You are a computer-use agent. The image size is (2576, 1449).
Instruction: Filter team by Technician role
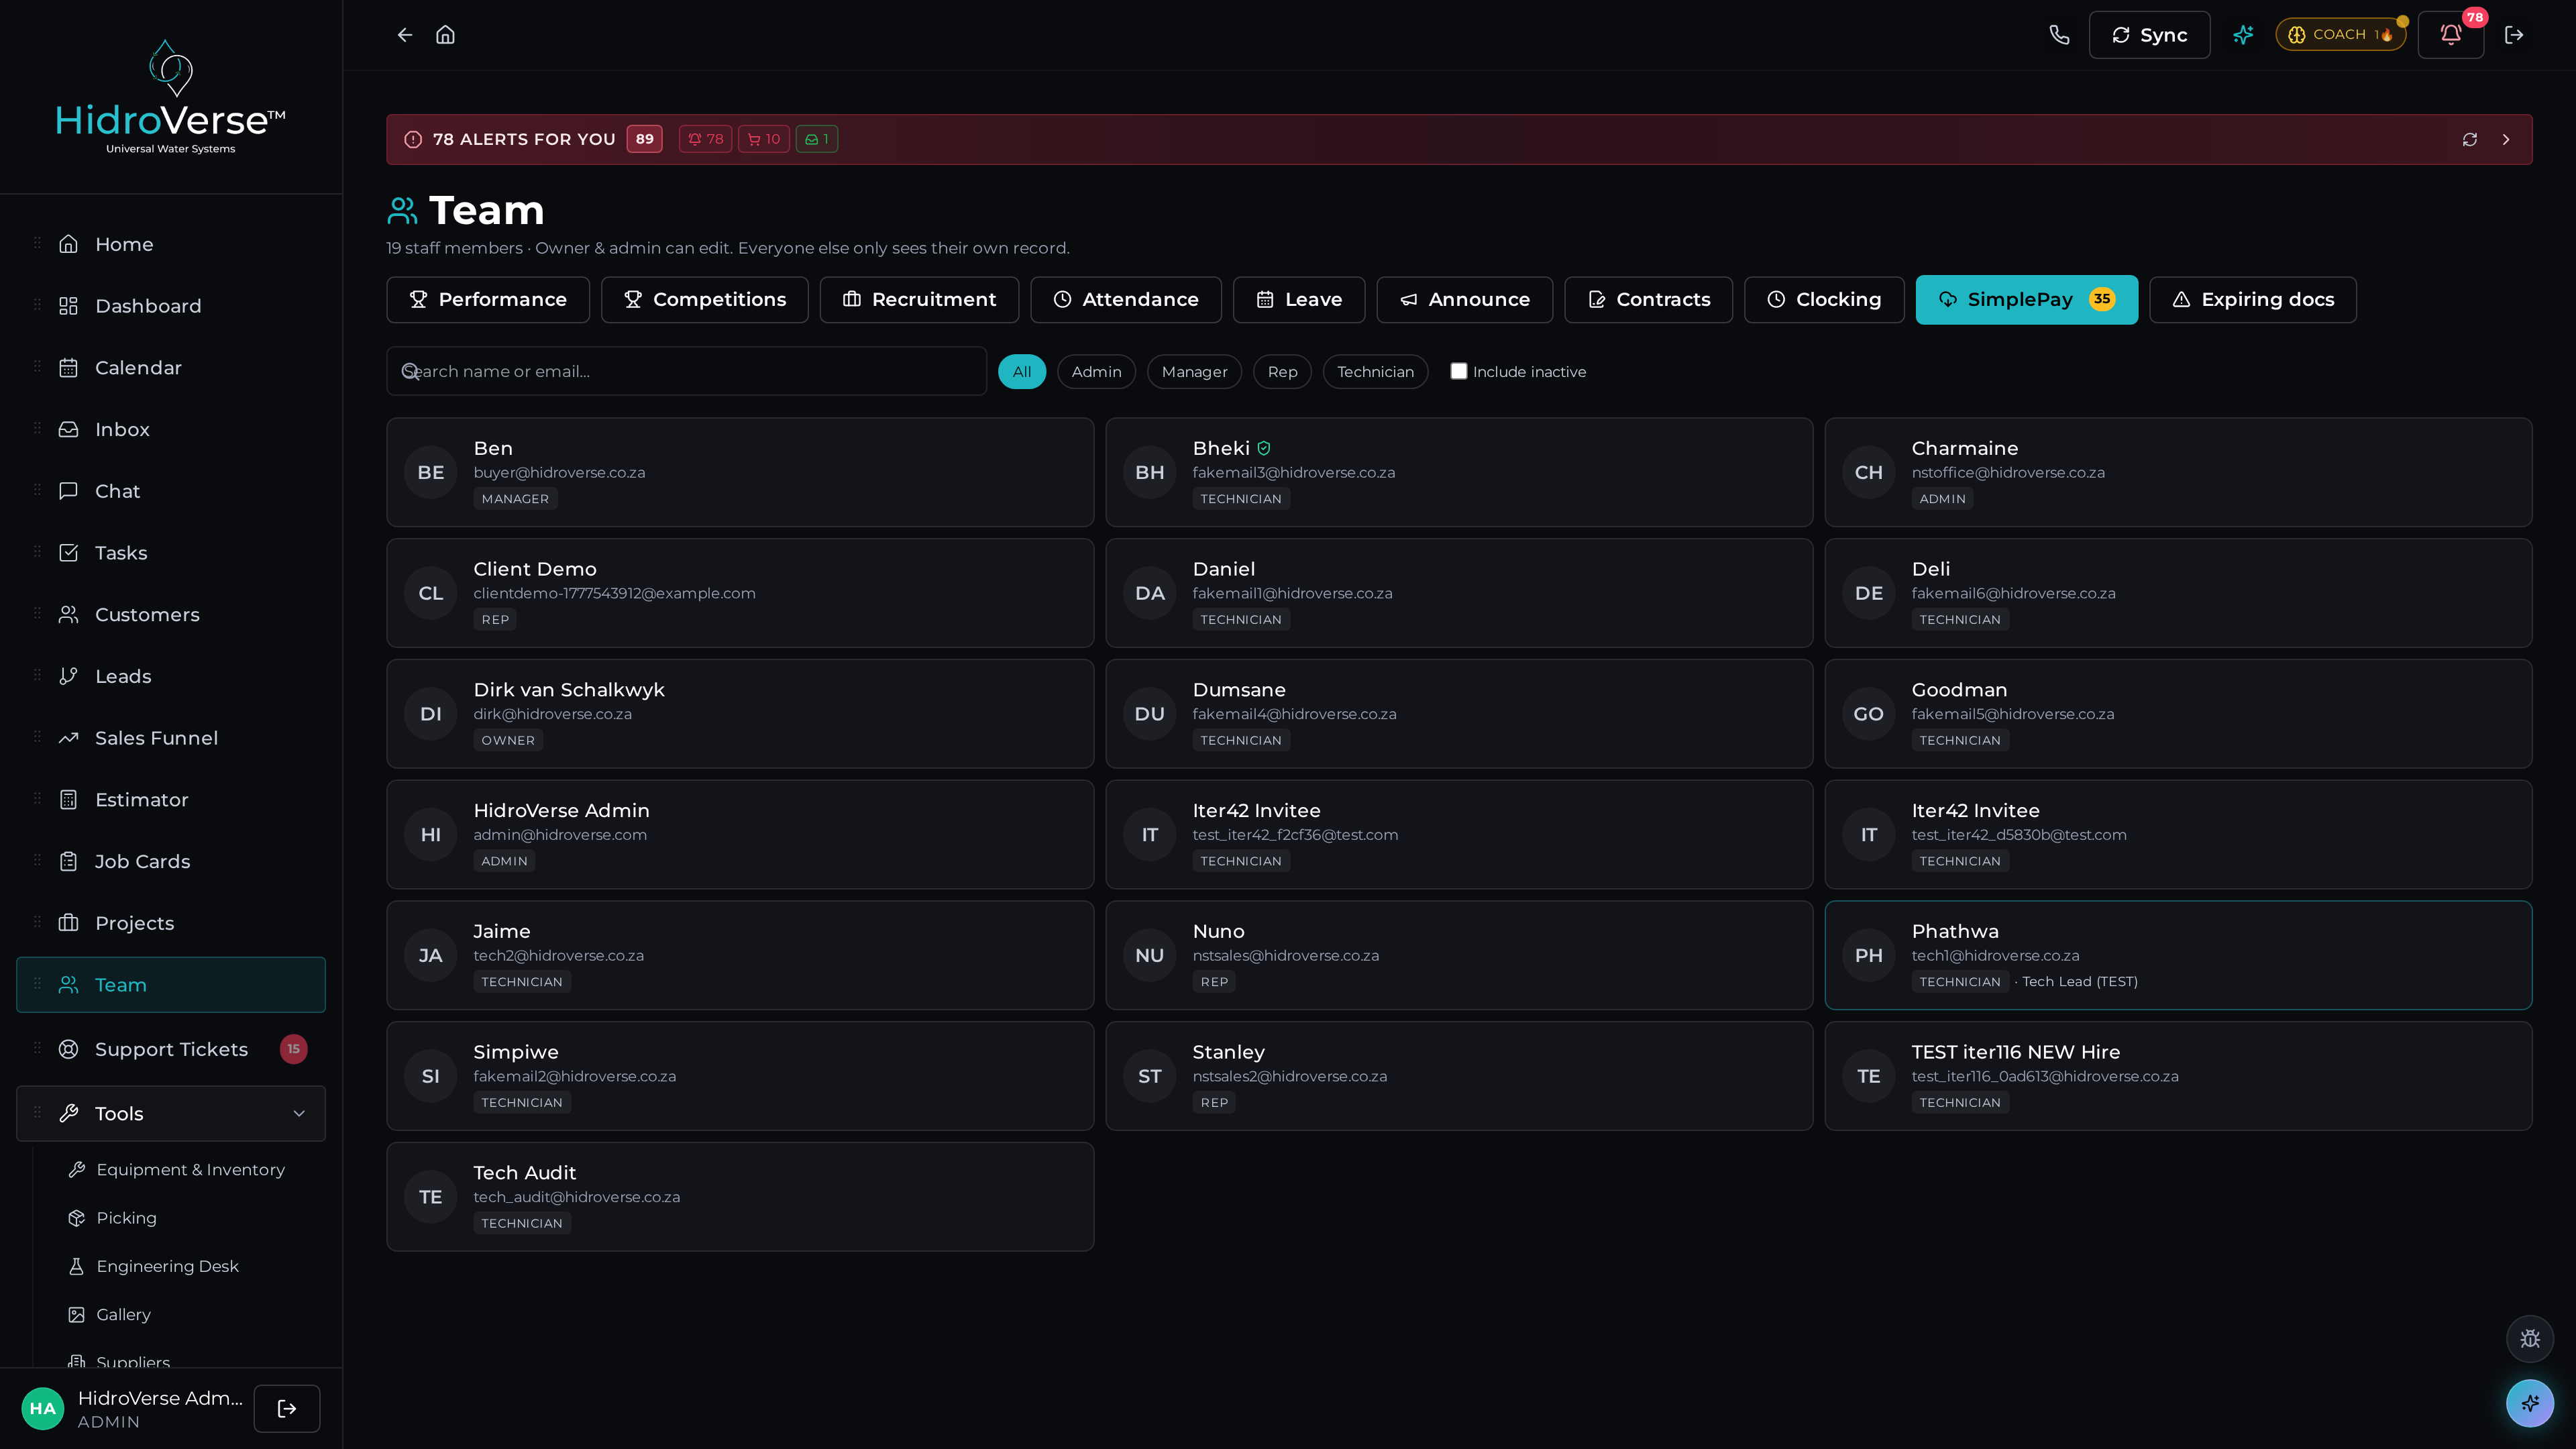1375,371
